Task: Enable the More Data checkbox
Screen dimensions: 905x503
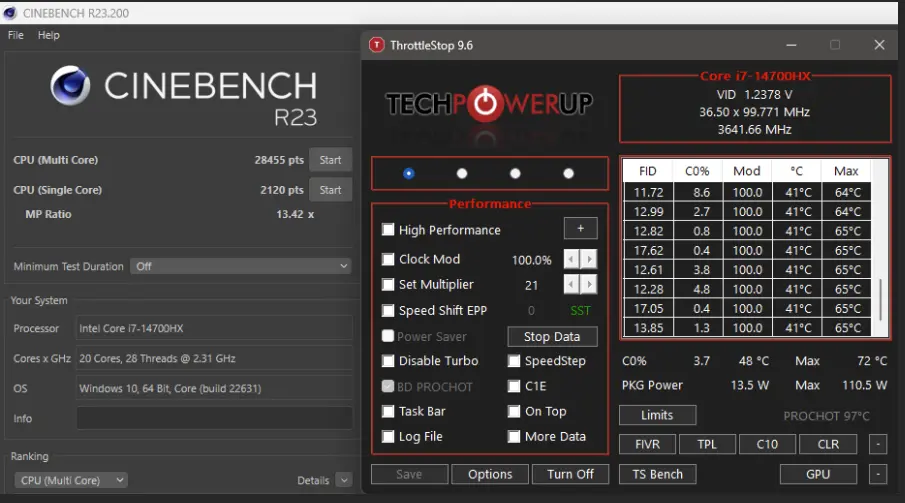Action: click(514, 437)
